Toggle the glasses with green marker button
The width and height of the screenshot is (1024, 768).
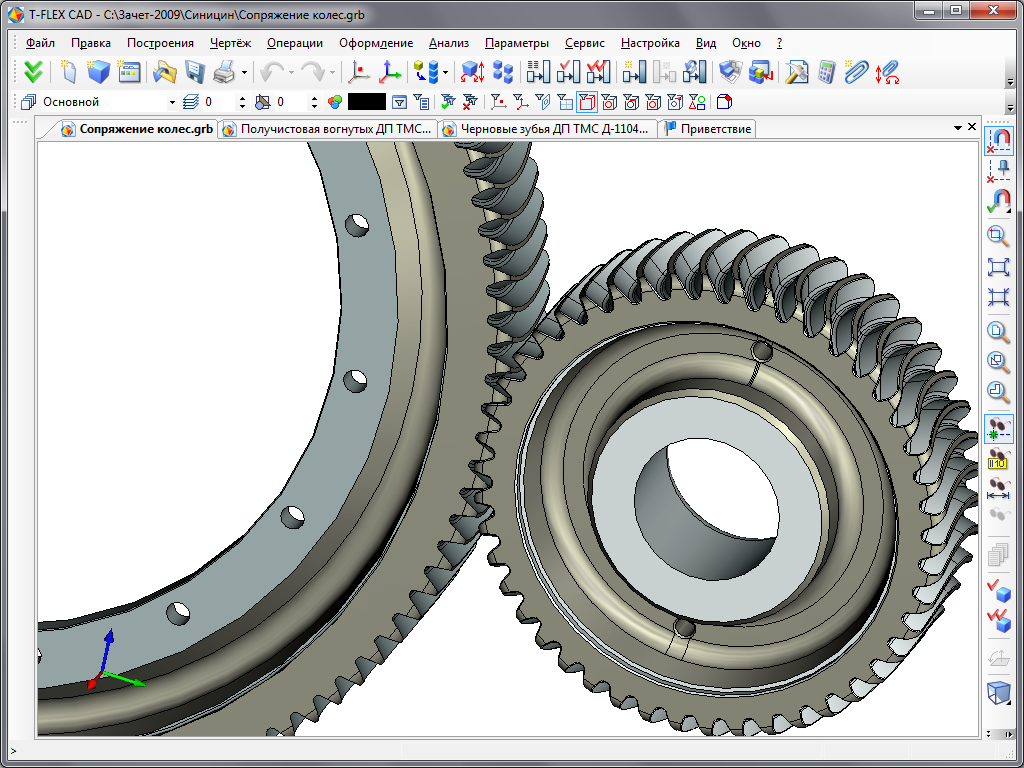[x=998, y=429]
